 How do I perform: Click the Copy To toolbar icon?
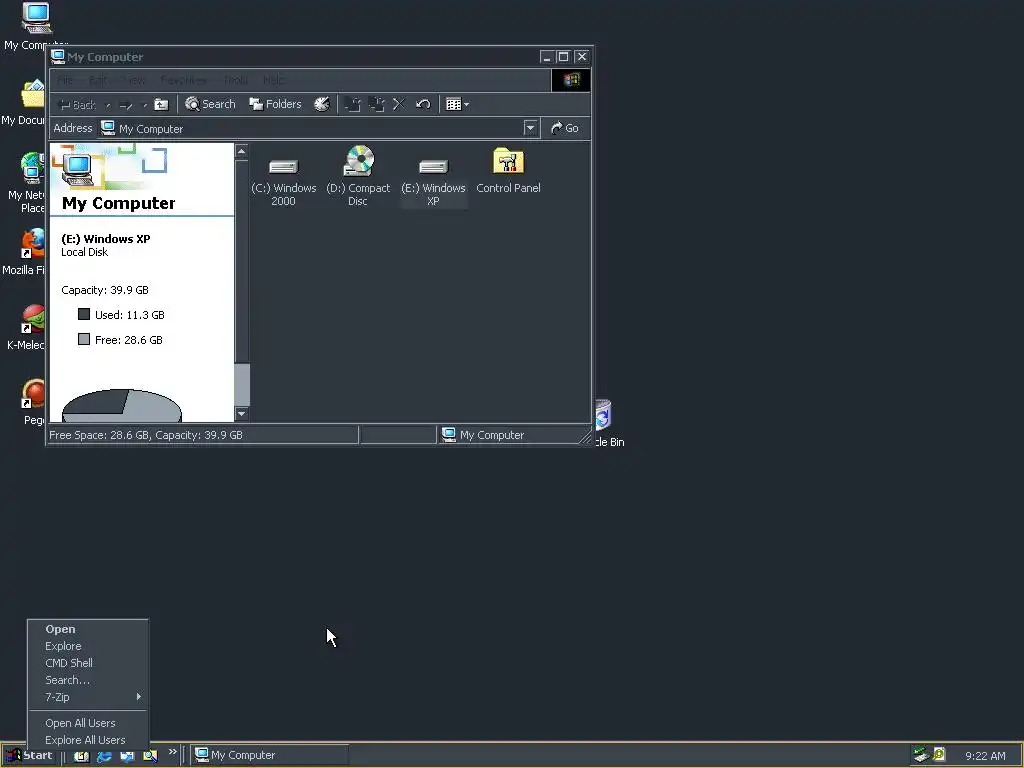(x=376, y=104)
